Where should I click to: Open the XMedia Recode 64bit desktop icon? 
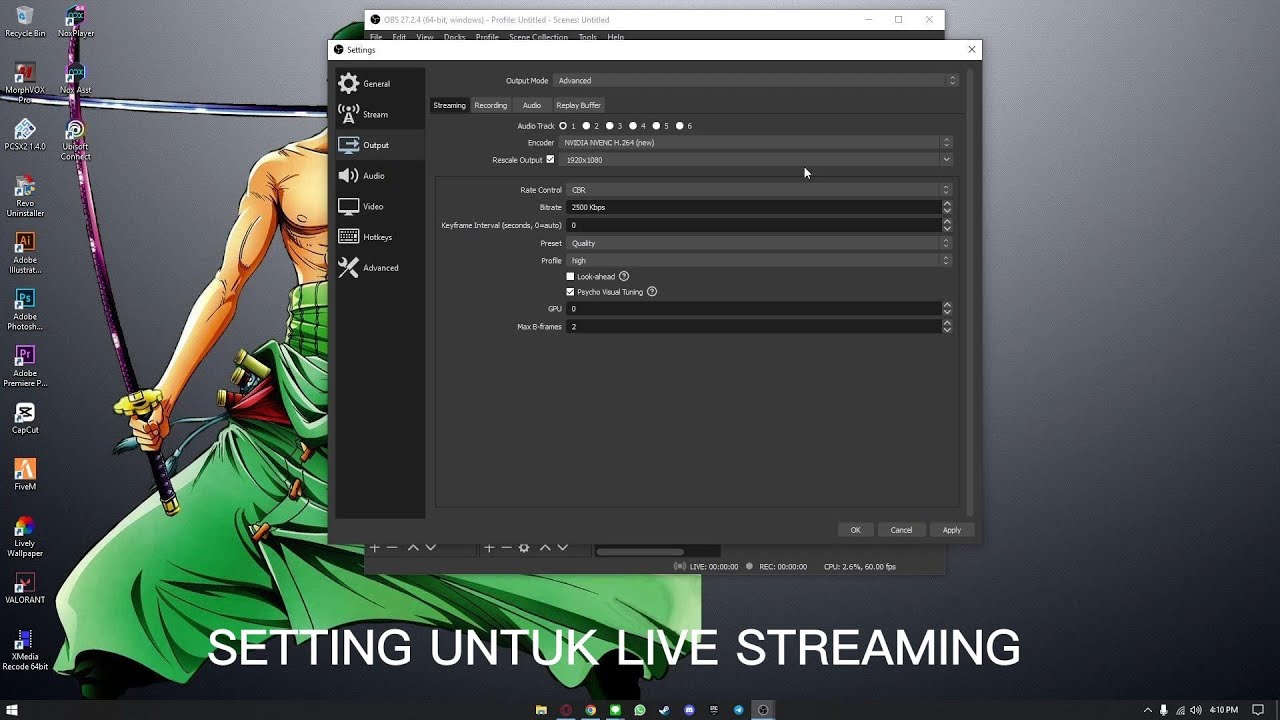pos(25,650)
